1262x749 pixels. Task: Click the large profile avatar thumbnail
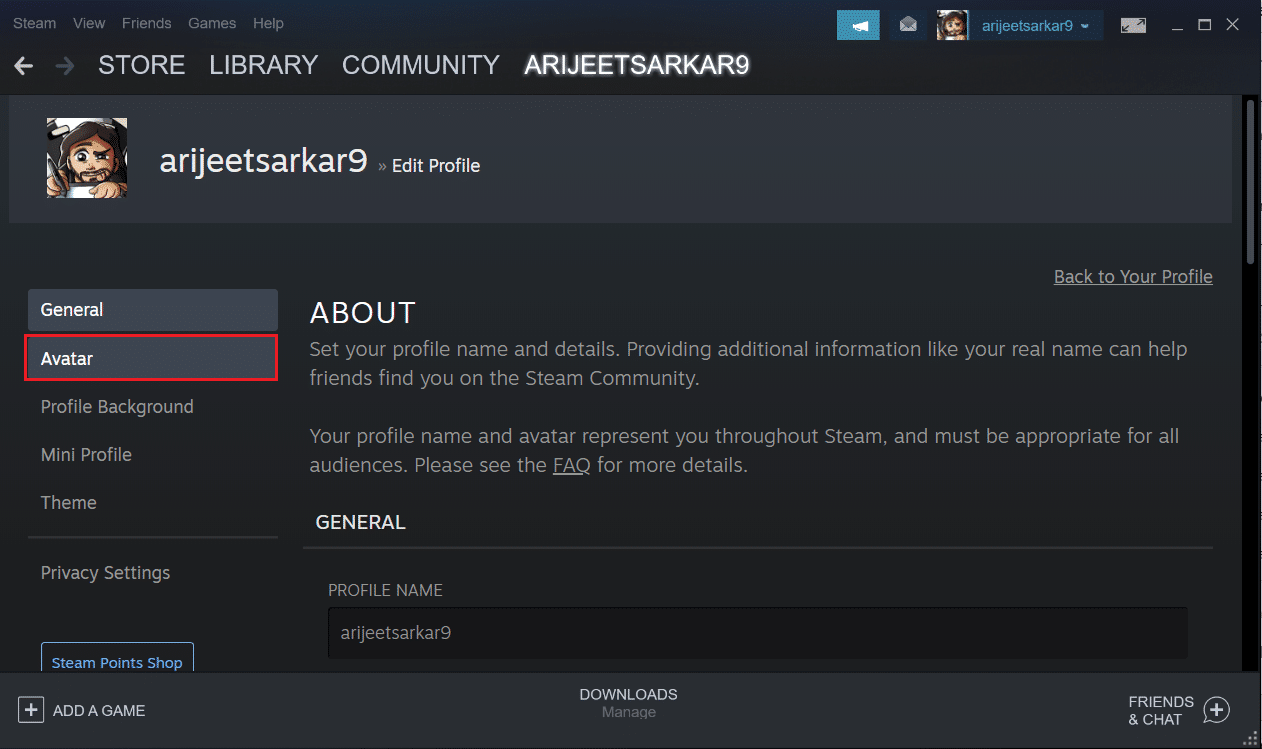87,158
